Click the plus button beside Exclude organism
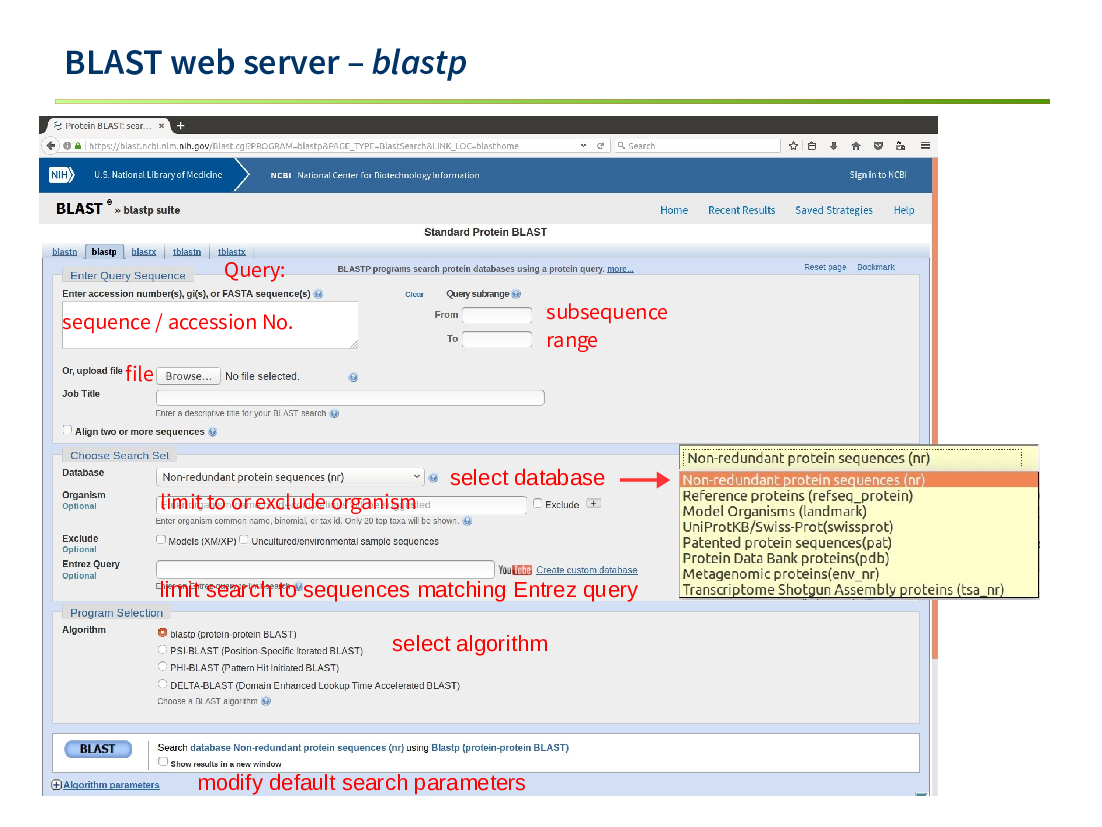The width and height of the screenshot is (1102, 827). click(594, 503)
